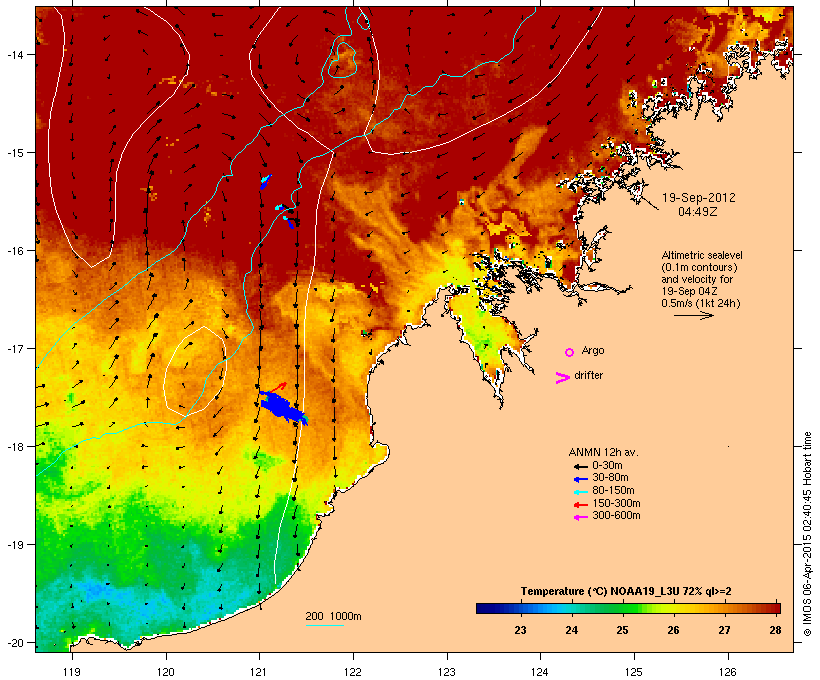Click the magenta drifter legend symbol
Viewport: 820px width, 680px height.
coord(562,378)
